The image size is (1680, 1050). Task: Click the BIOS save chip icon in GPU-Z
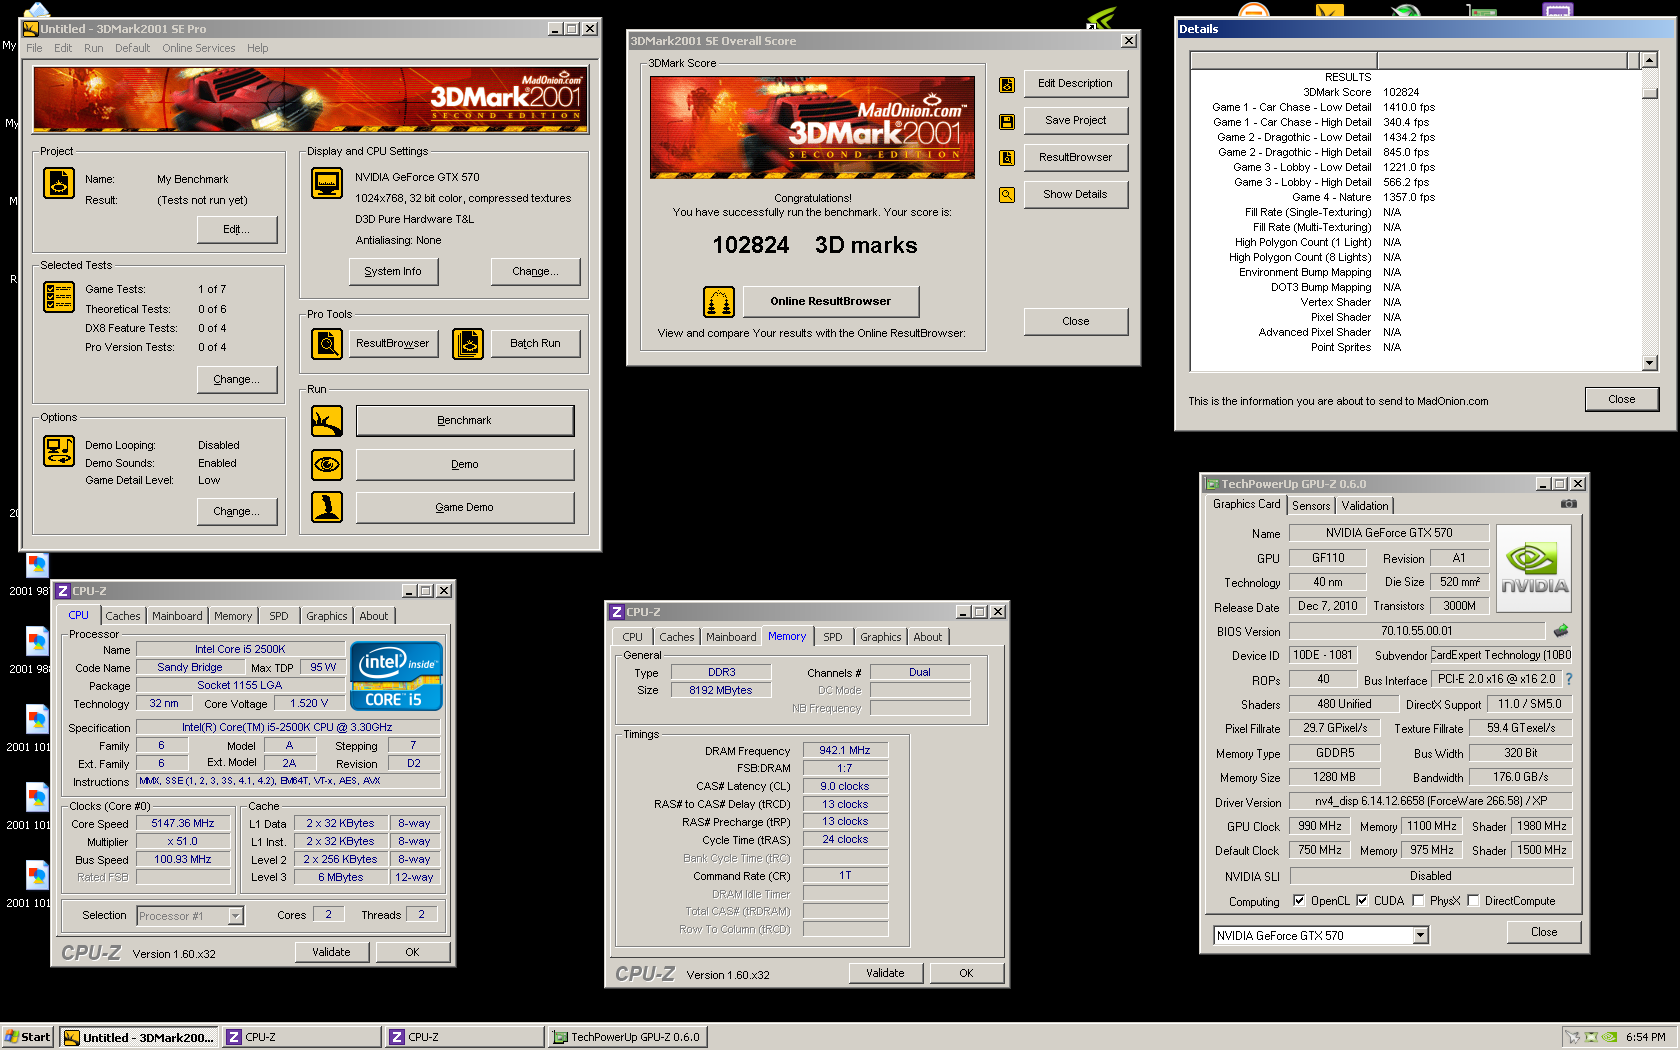(1561, 631)
